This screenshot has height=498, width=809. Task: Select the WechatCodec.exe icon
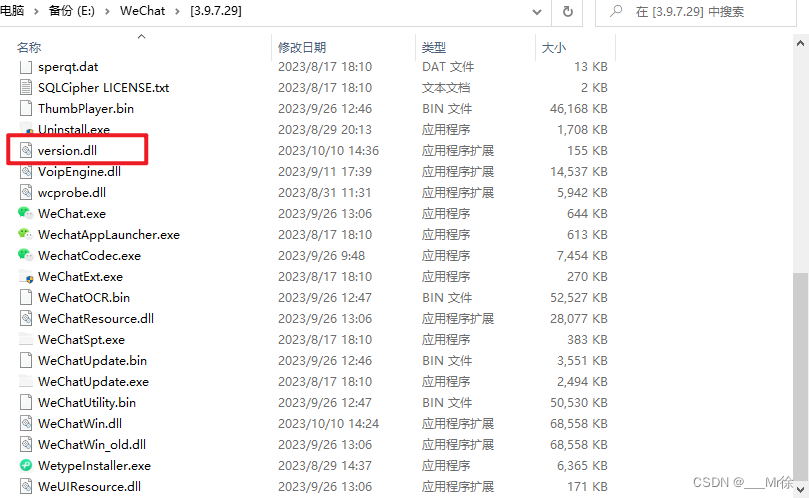pos(25,255)
